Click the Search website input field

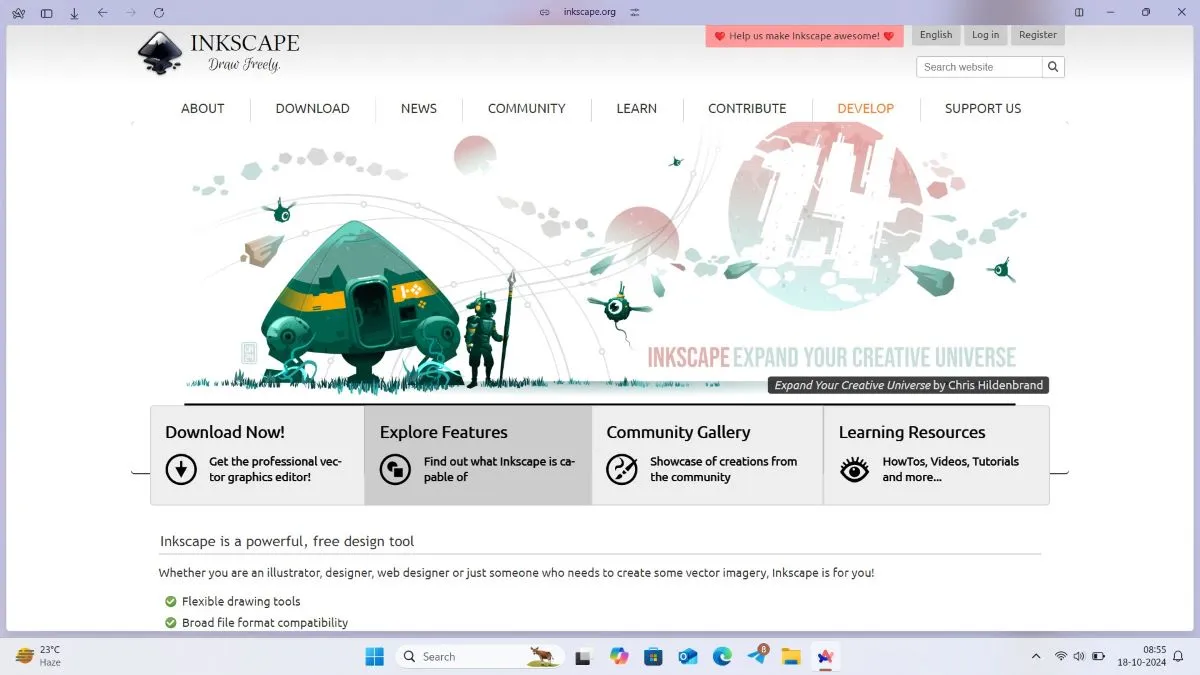[979, 67]
